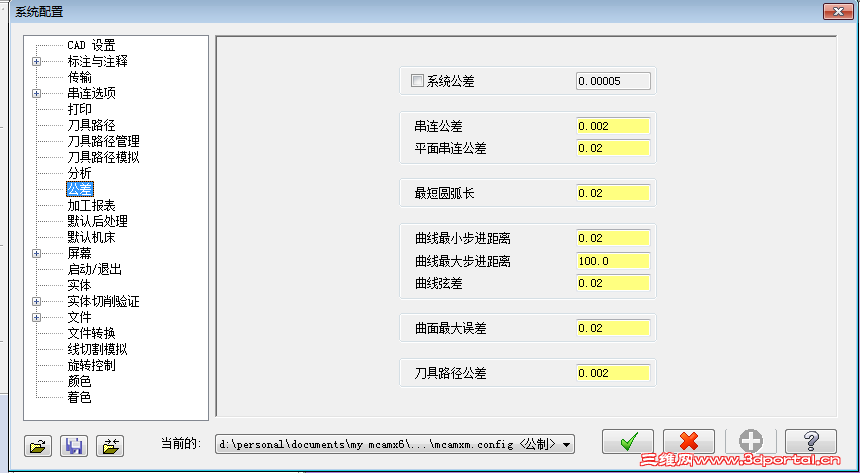Select 默认机床 in the tree
860x473 pixels.
tap(91, 237)
